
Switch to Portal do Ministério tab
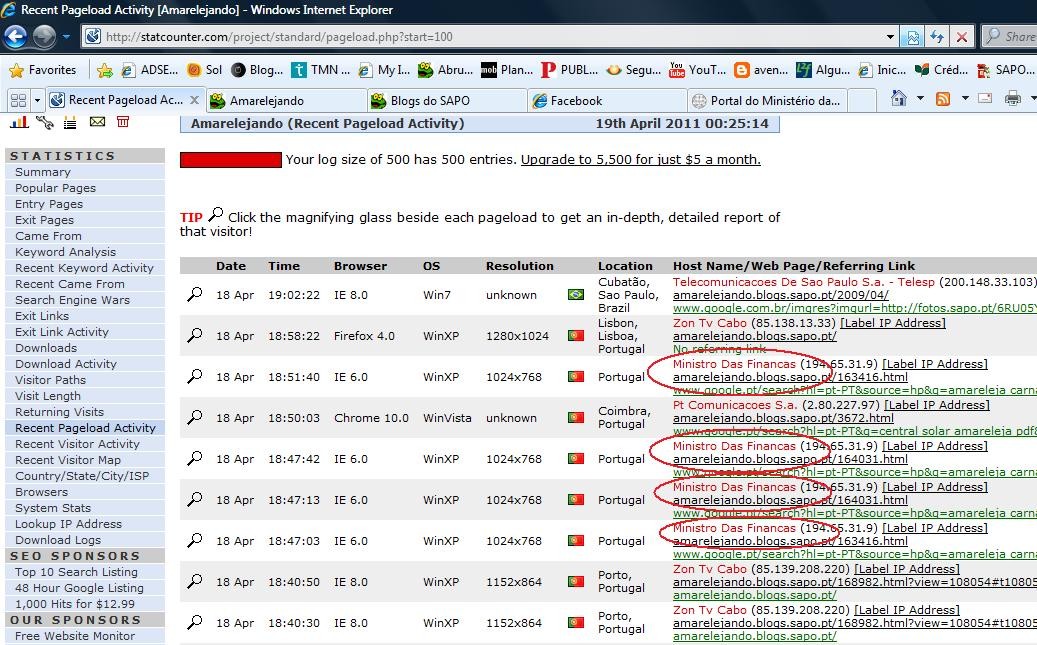(767, 101)
